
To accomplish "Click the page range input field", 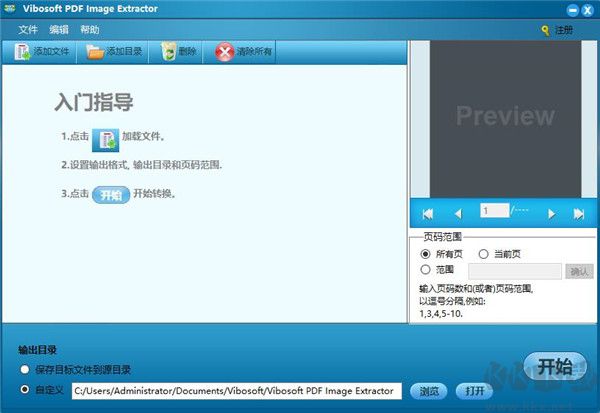I will 515,271.
